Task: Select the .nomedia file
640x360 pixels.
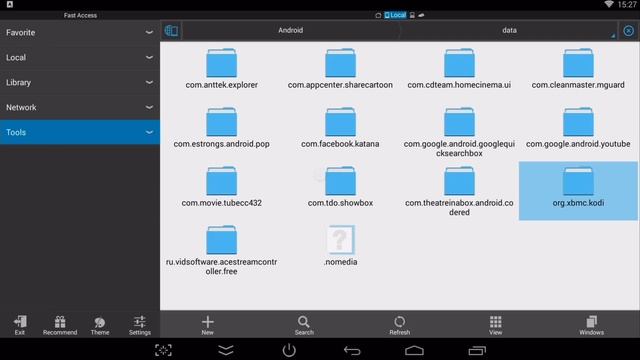Action: coord(340,246)
